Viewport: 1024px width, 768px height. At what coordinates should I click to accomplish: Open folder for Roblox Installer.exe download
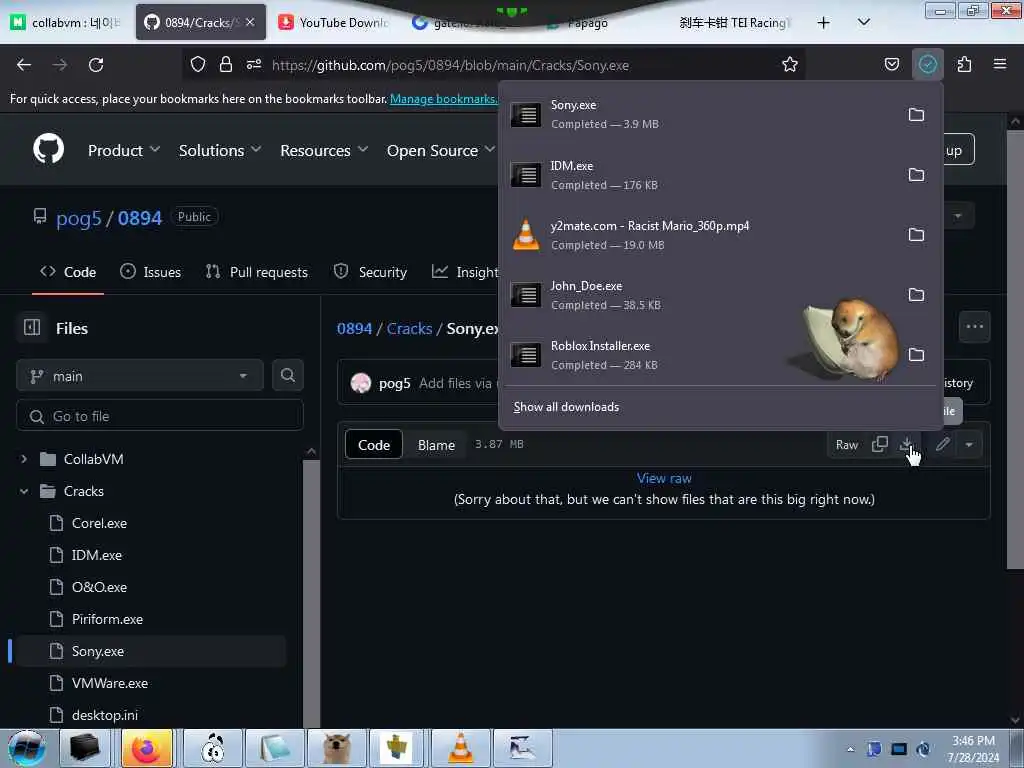(916, 355)
